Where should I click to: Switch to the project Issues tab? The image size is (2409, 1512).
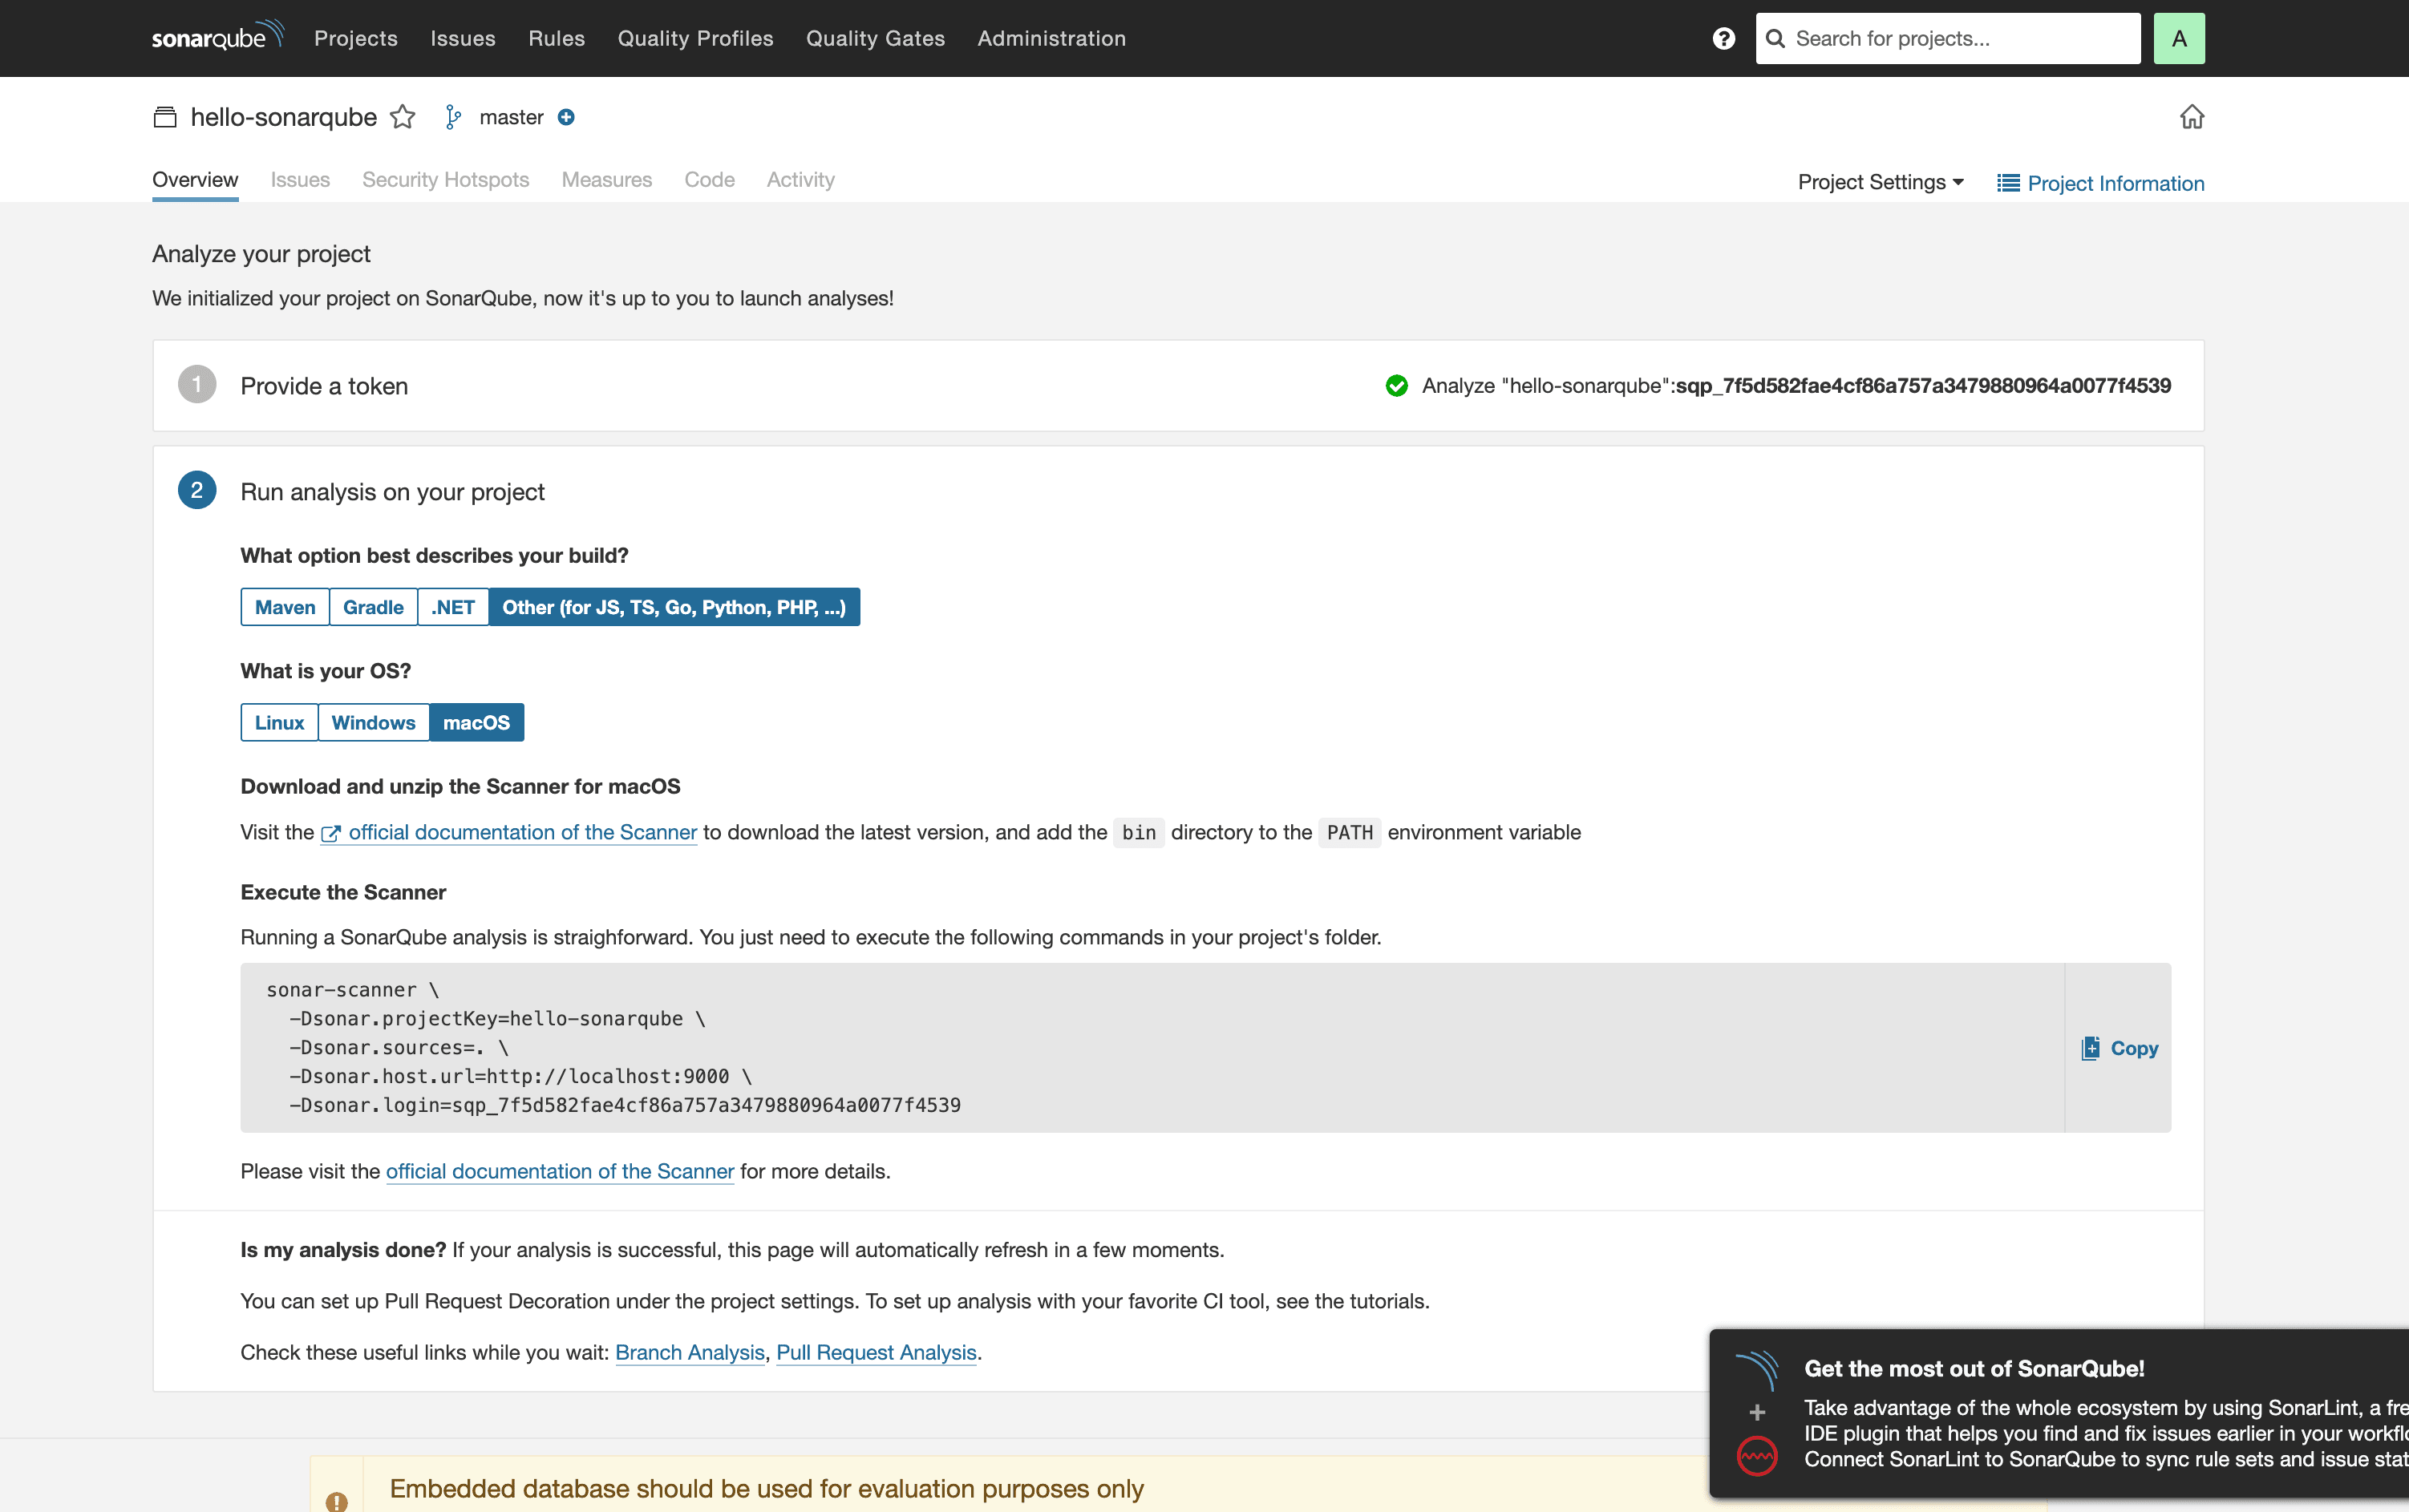(x=300, y=180)
